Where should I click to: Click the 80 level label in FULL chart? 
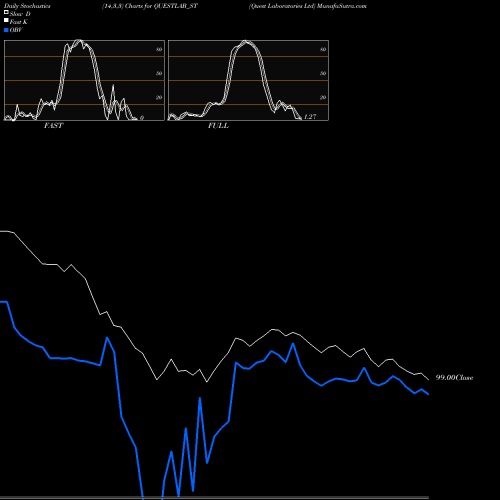[x=323, y=49]
